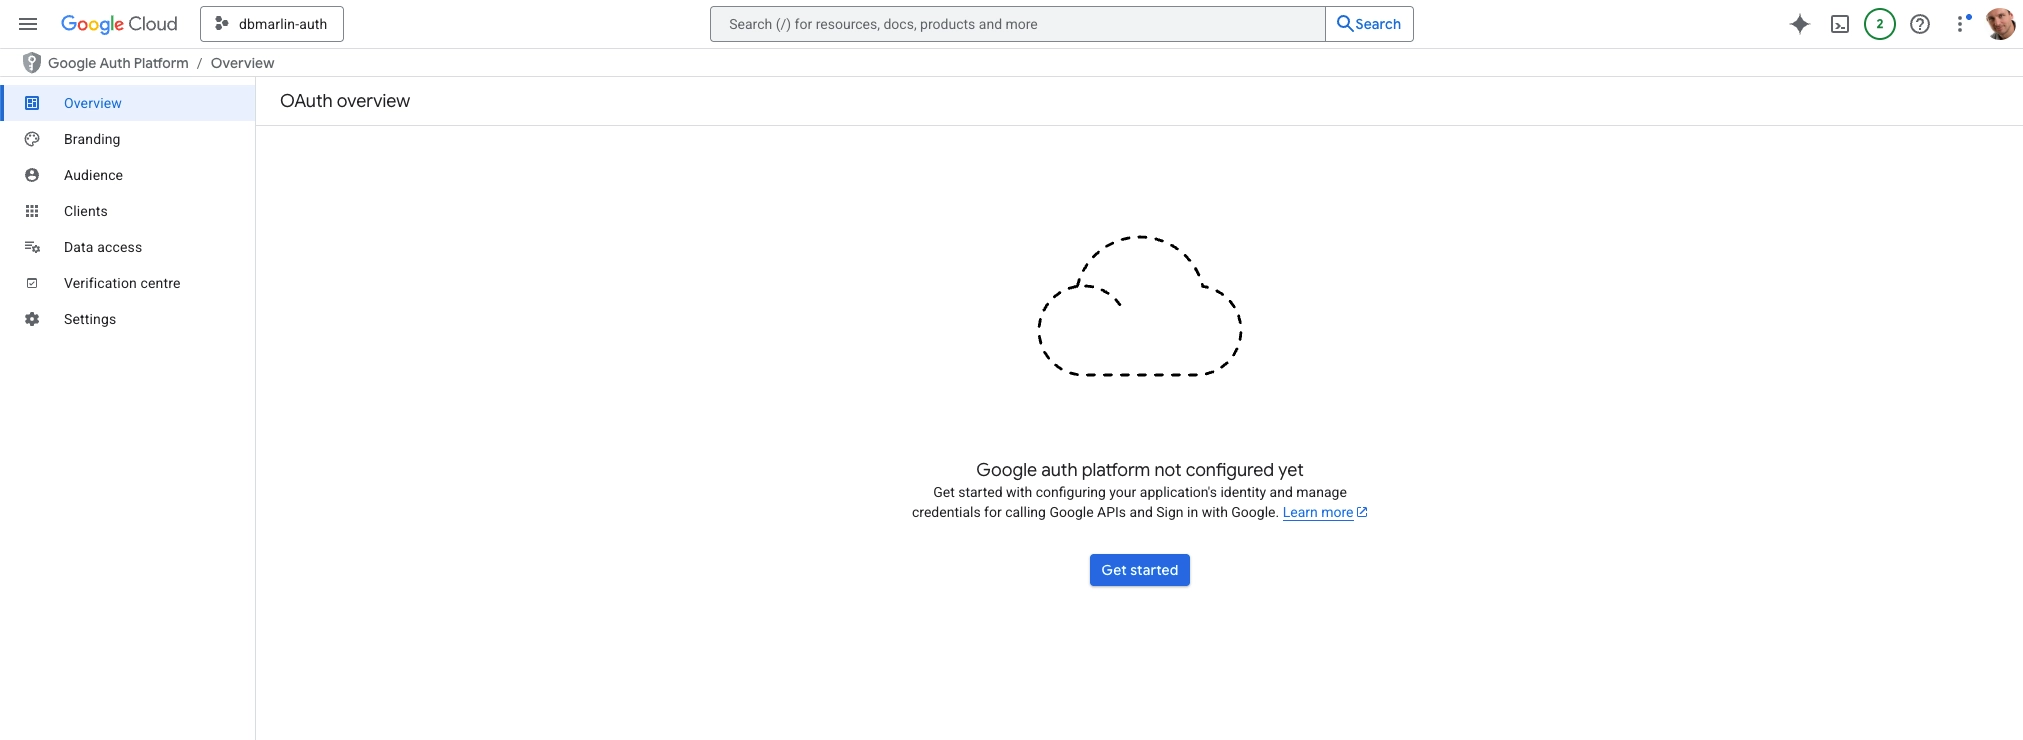
Task: Open the three-dot settings and utilities menu
Action: (1961, 24)
